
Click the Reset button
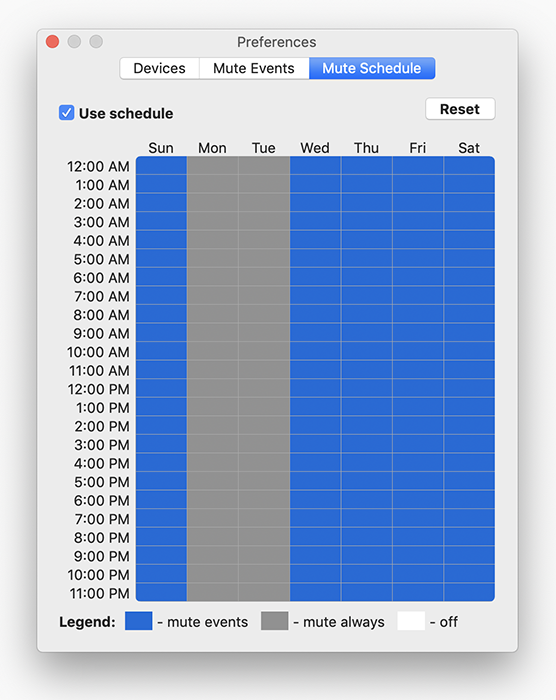click(x=460, y=109)
